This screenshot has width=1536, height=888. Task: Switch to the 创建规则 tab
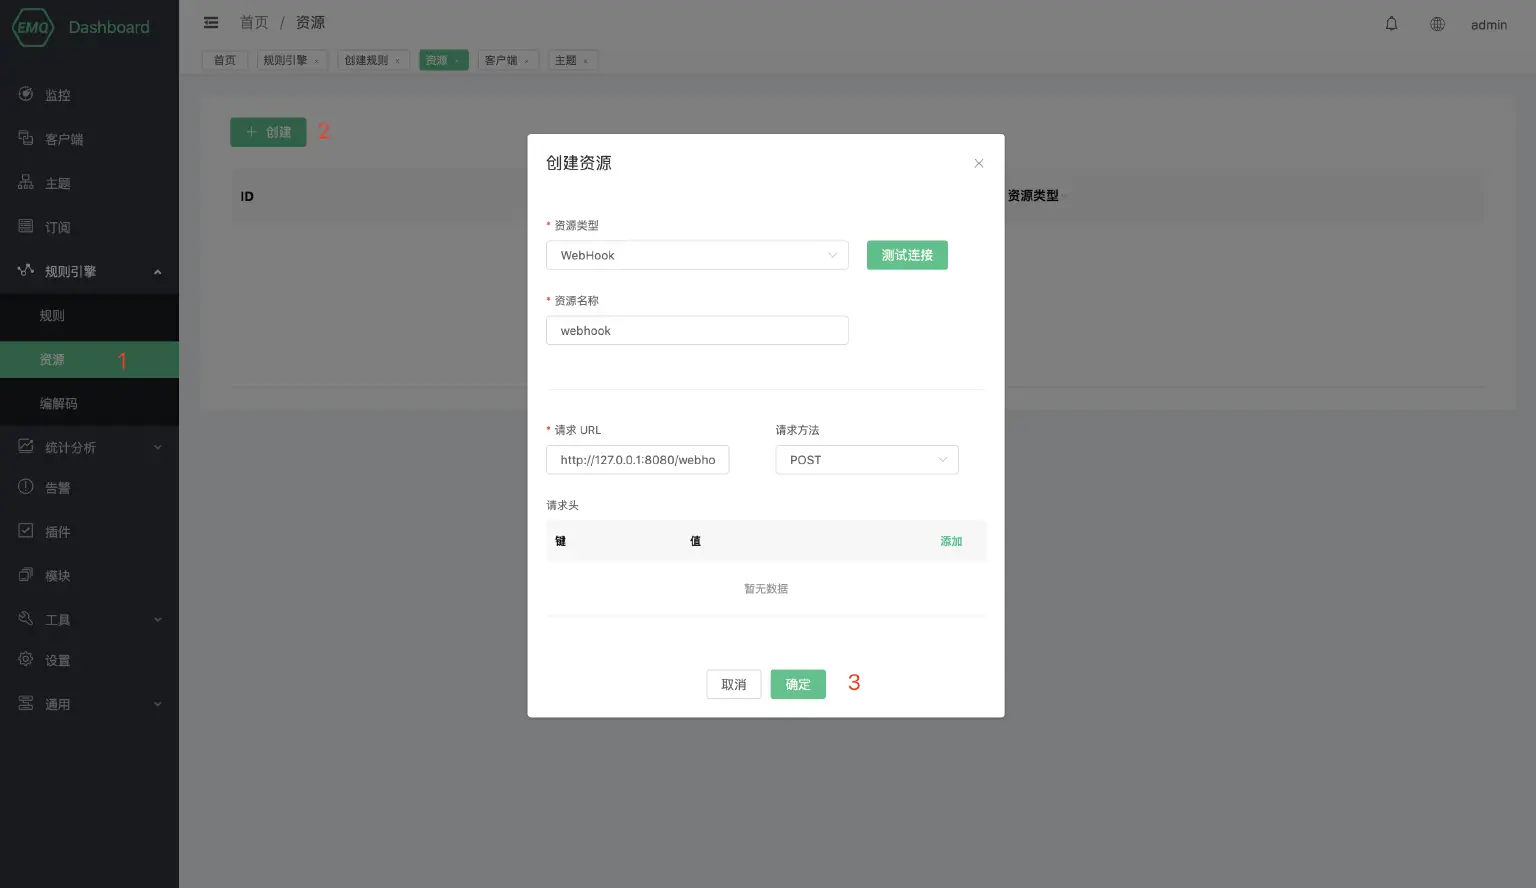click(x=366, y=60)
